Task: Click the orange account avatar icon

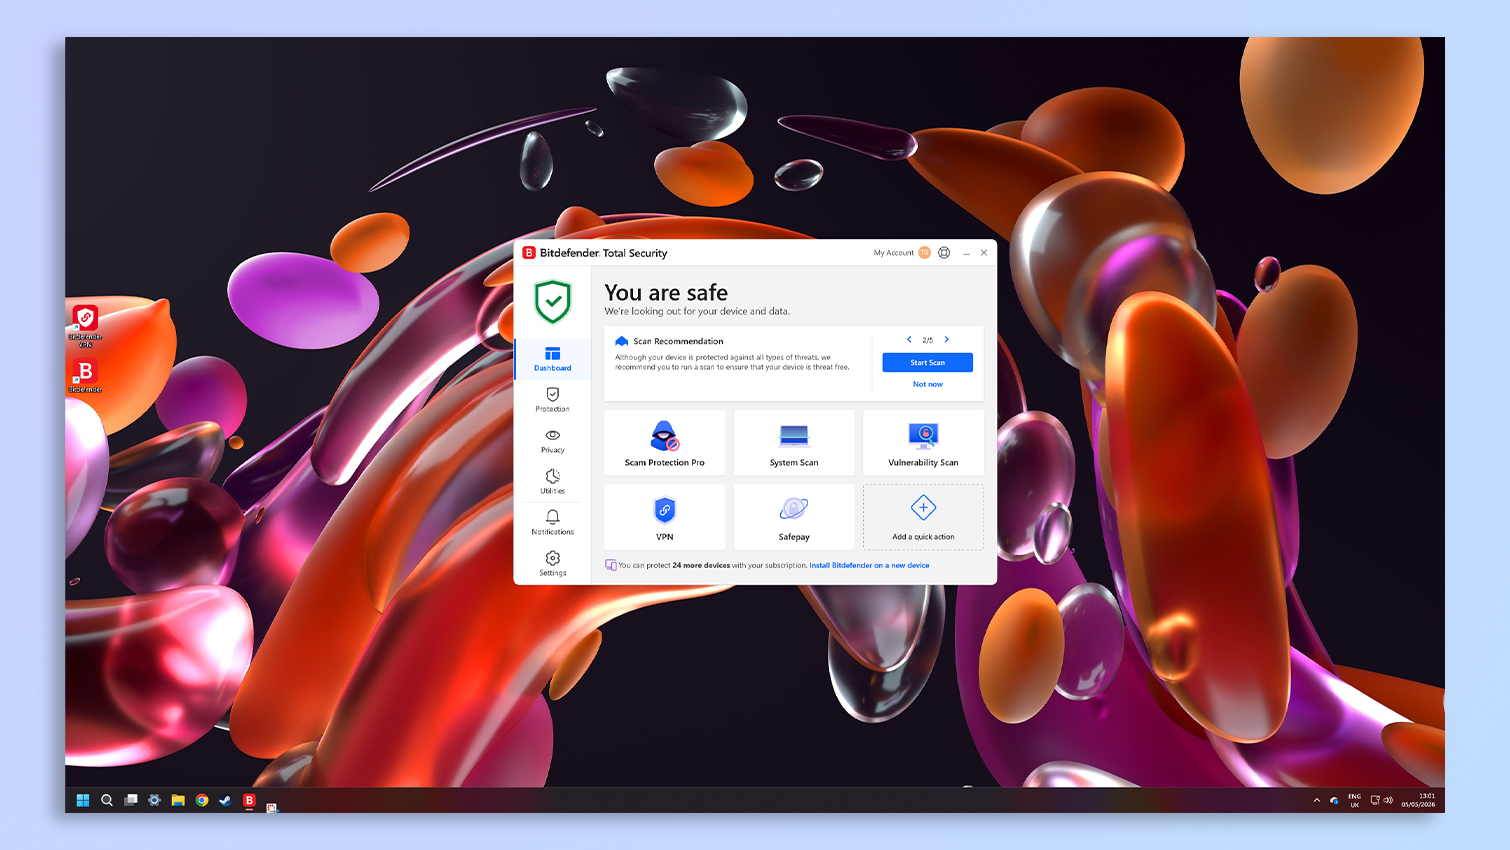Action: pyautogui.click(x=924, y=253)
